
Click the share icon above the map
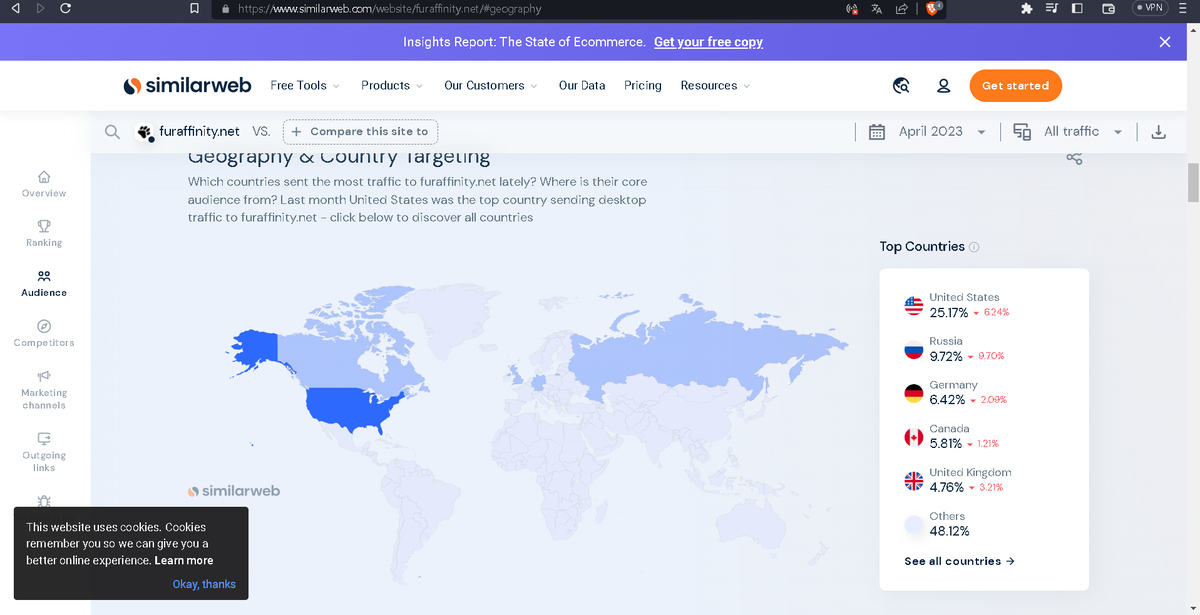[1074, 158]
